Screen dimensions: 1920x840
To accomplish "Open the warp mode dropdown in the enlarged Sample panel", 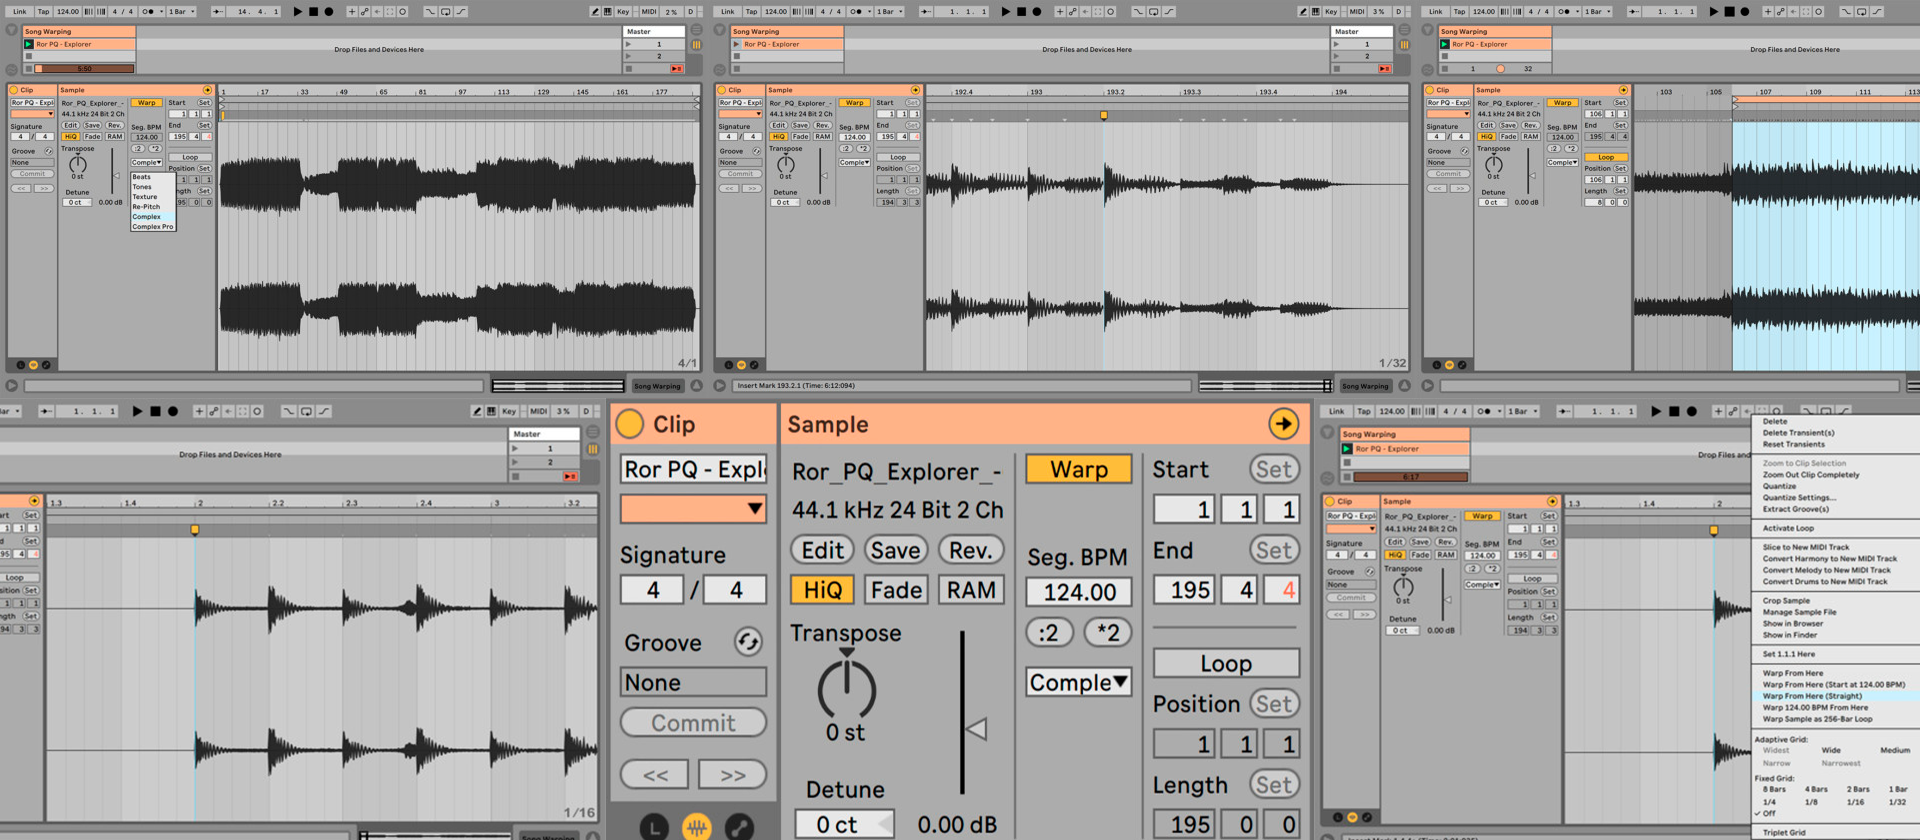I will 1078,682.
